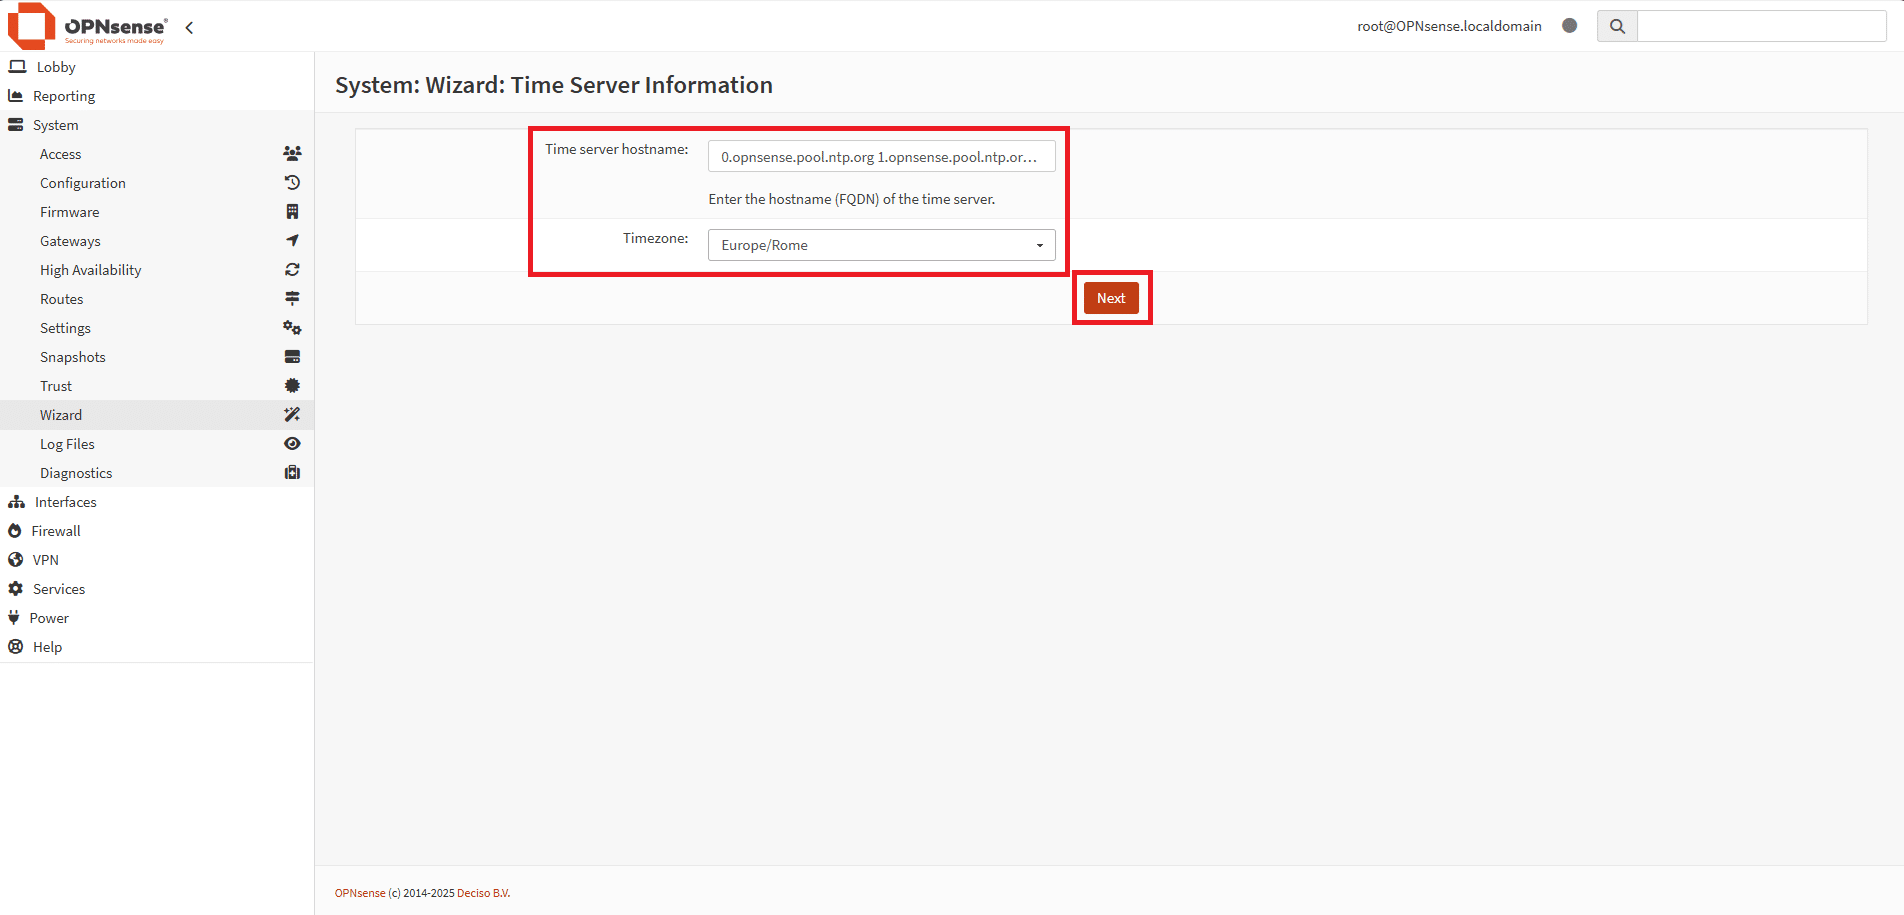
Task: Click the magnifier search icon
Action: pos(1617,26)
